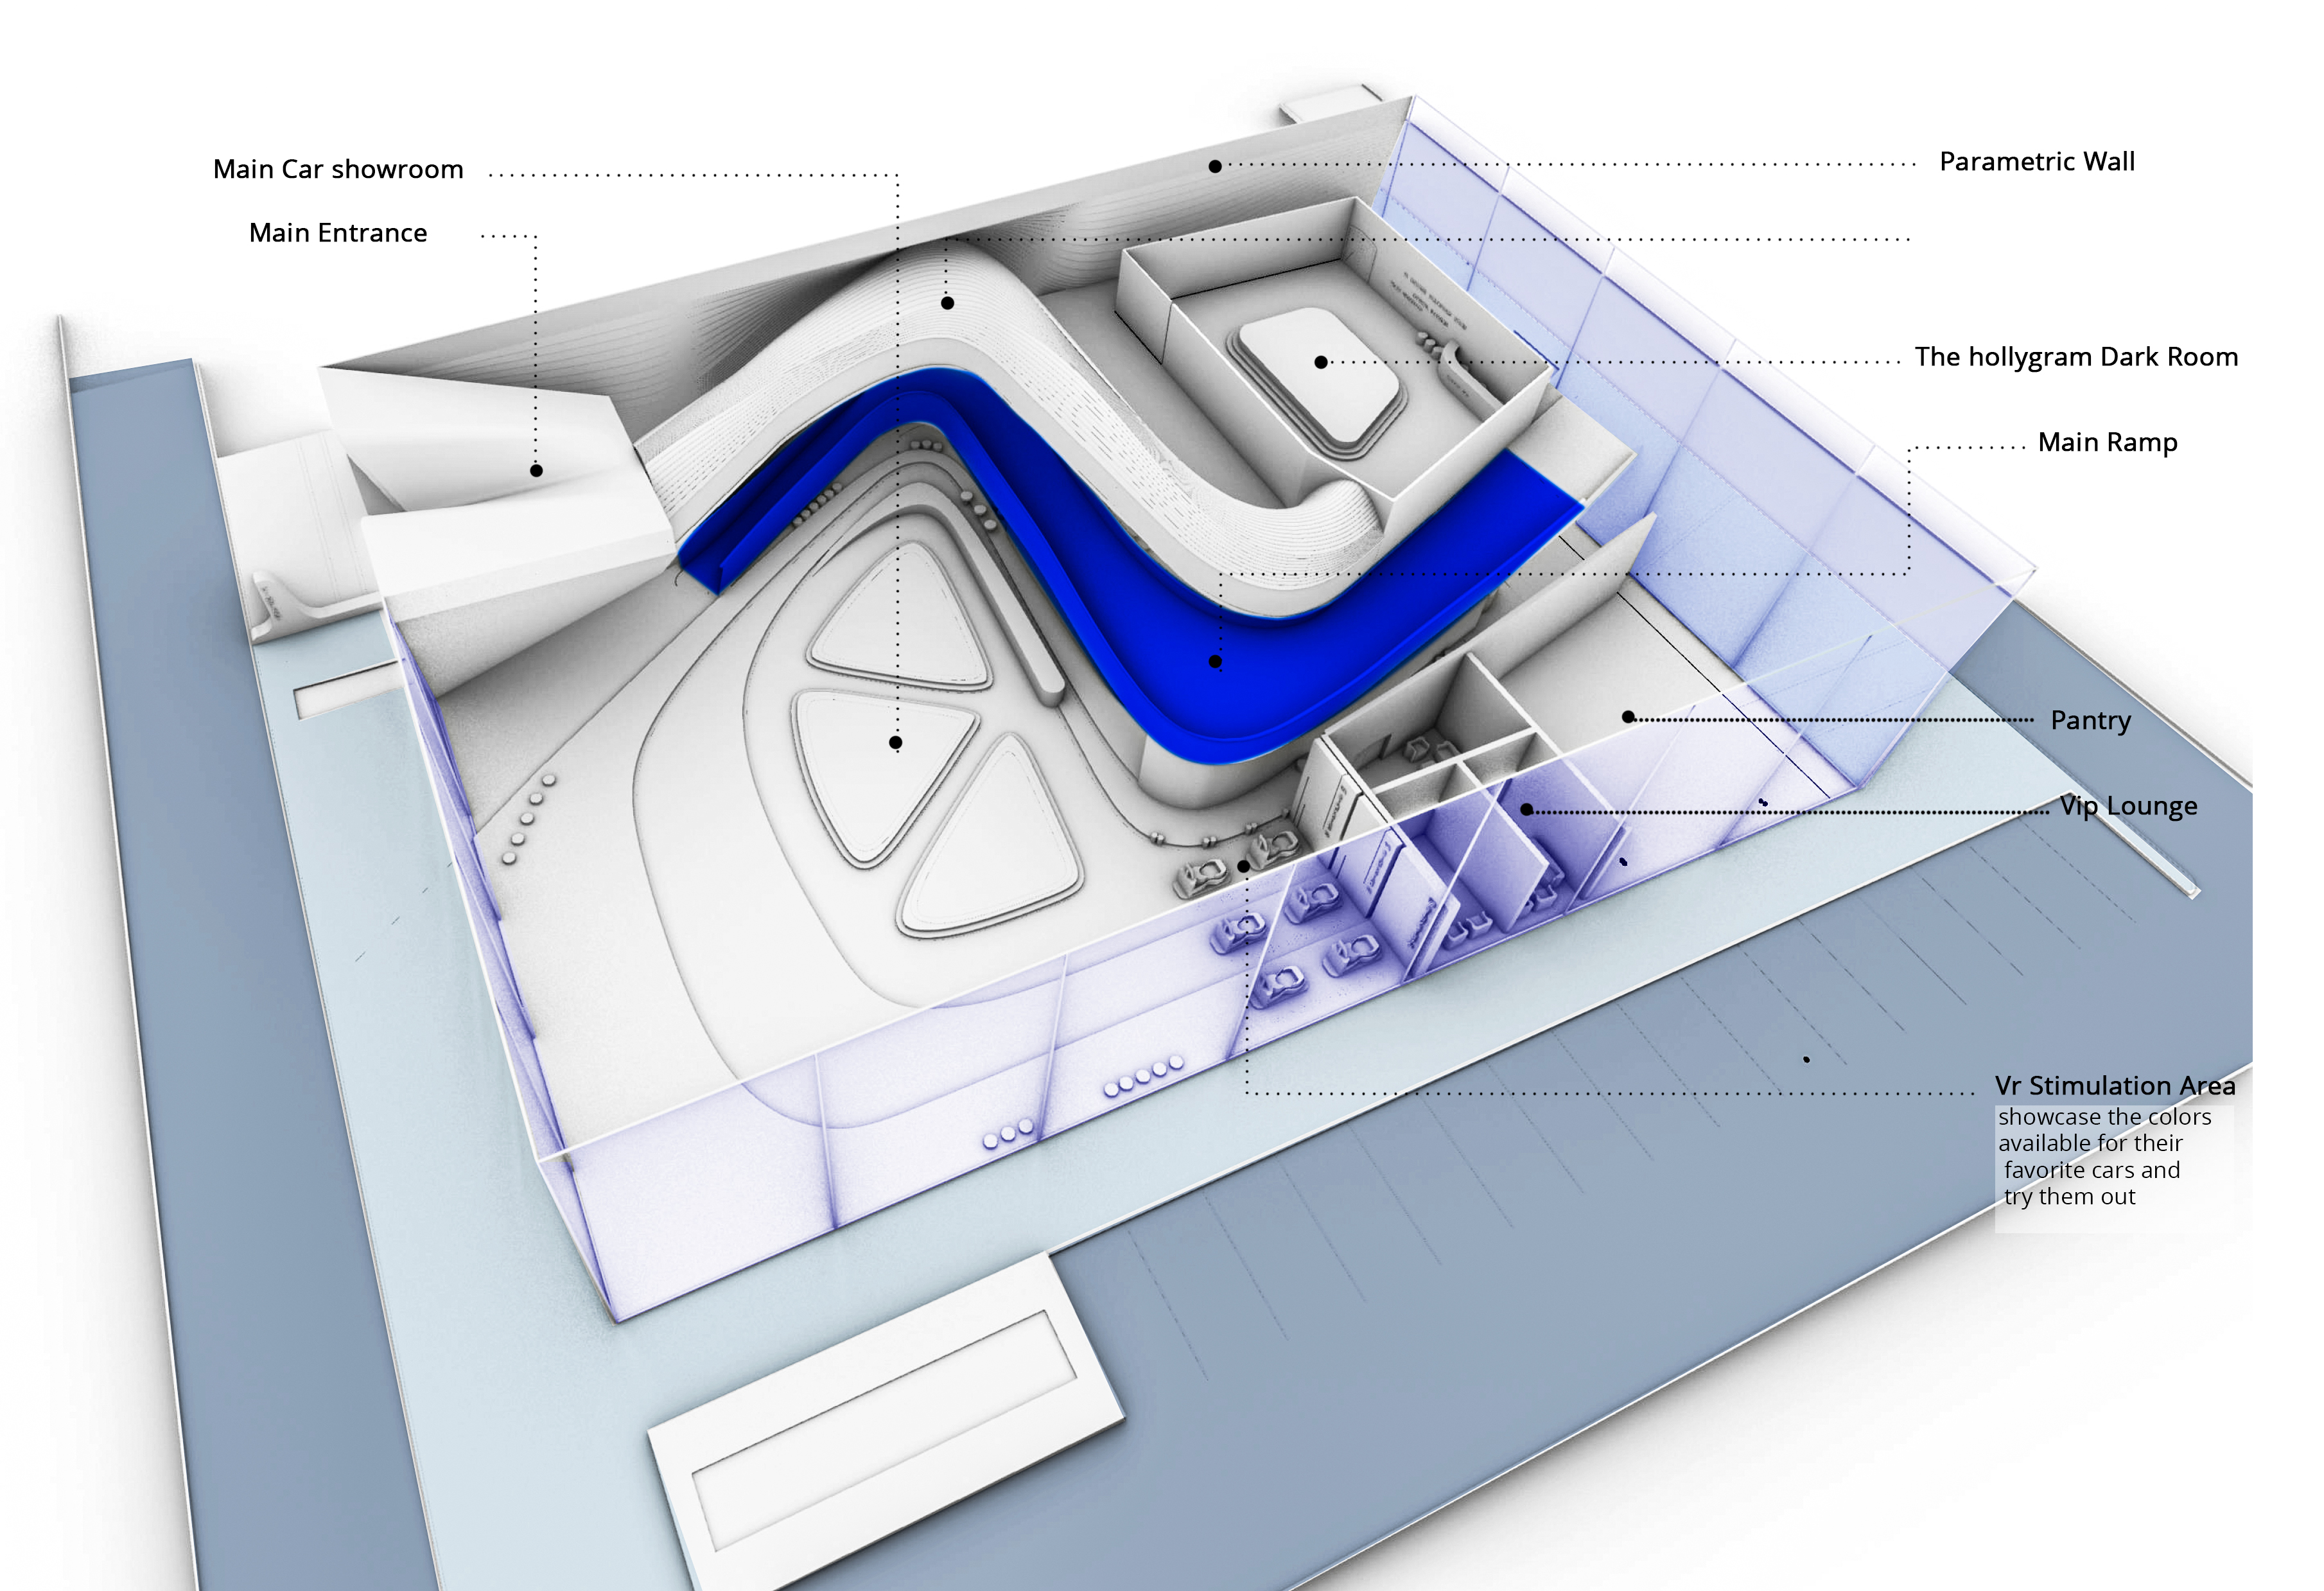2324x1591 pixels.
Task: Select the "Vr Stimulation Area" heading
Action: tap(2114, 1085)
